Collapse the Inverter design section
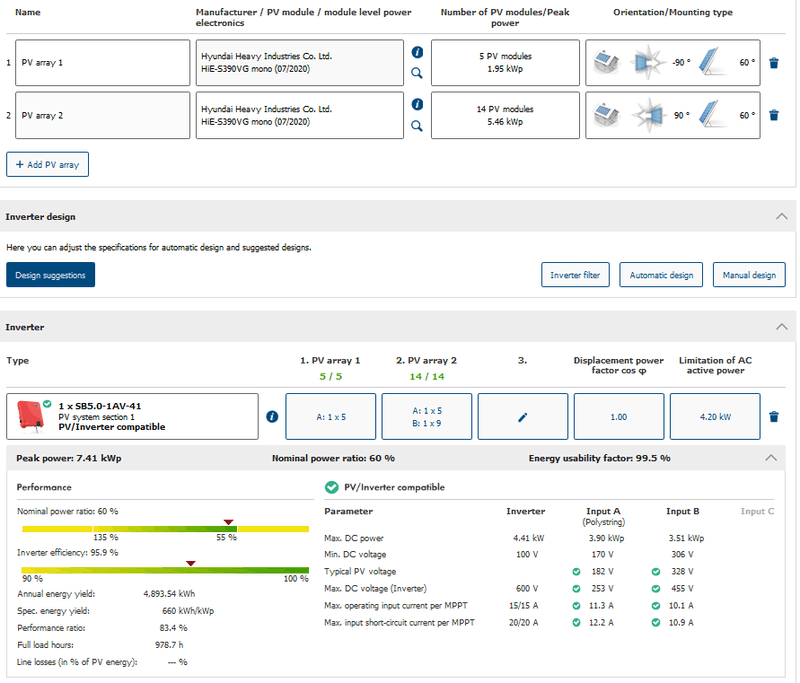This screenshot has width=800, height=683. (x=781, y=216)
